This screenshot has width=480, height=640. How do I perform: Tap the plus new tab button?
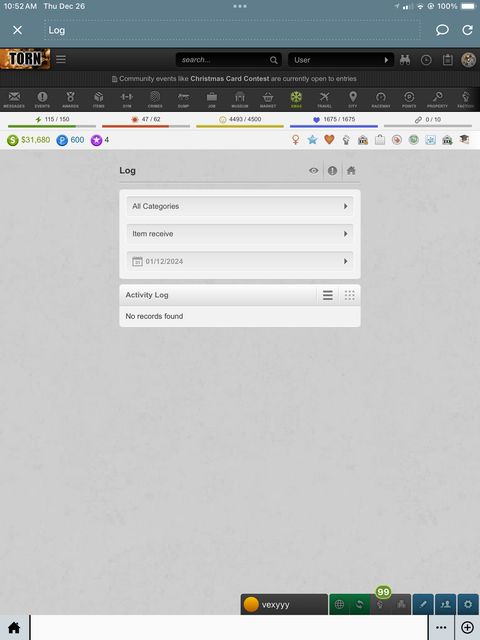click(467, 628)
